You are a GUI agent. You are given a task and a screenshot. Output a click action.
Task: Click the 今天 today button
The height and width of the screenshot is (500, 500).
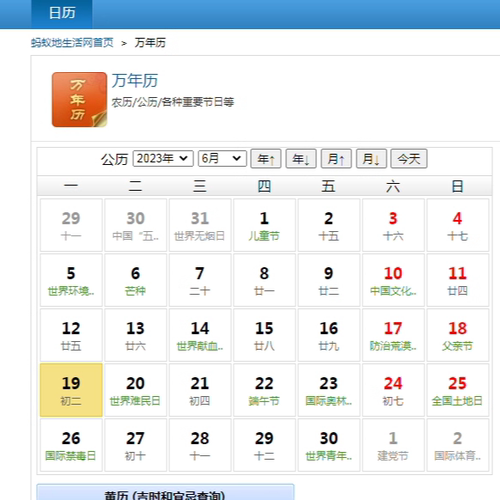pos(409,159)
